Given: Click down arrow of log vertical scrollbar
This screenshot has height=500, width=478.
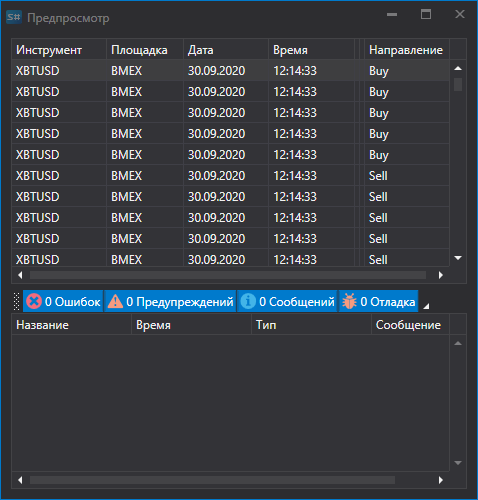Looking at the screenshot, I should [458, 463].
